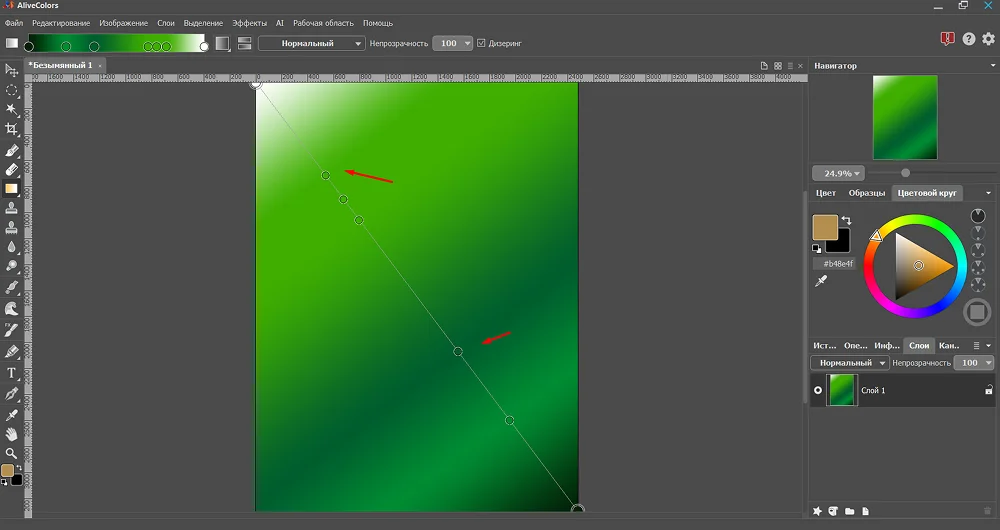
Task: Select the Move tool in the left toolbar
Action: coord(11,70)
